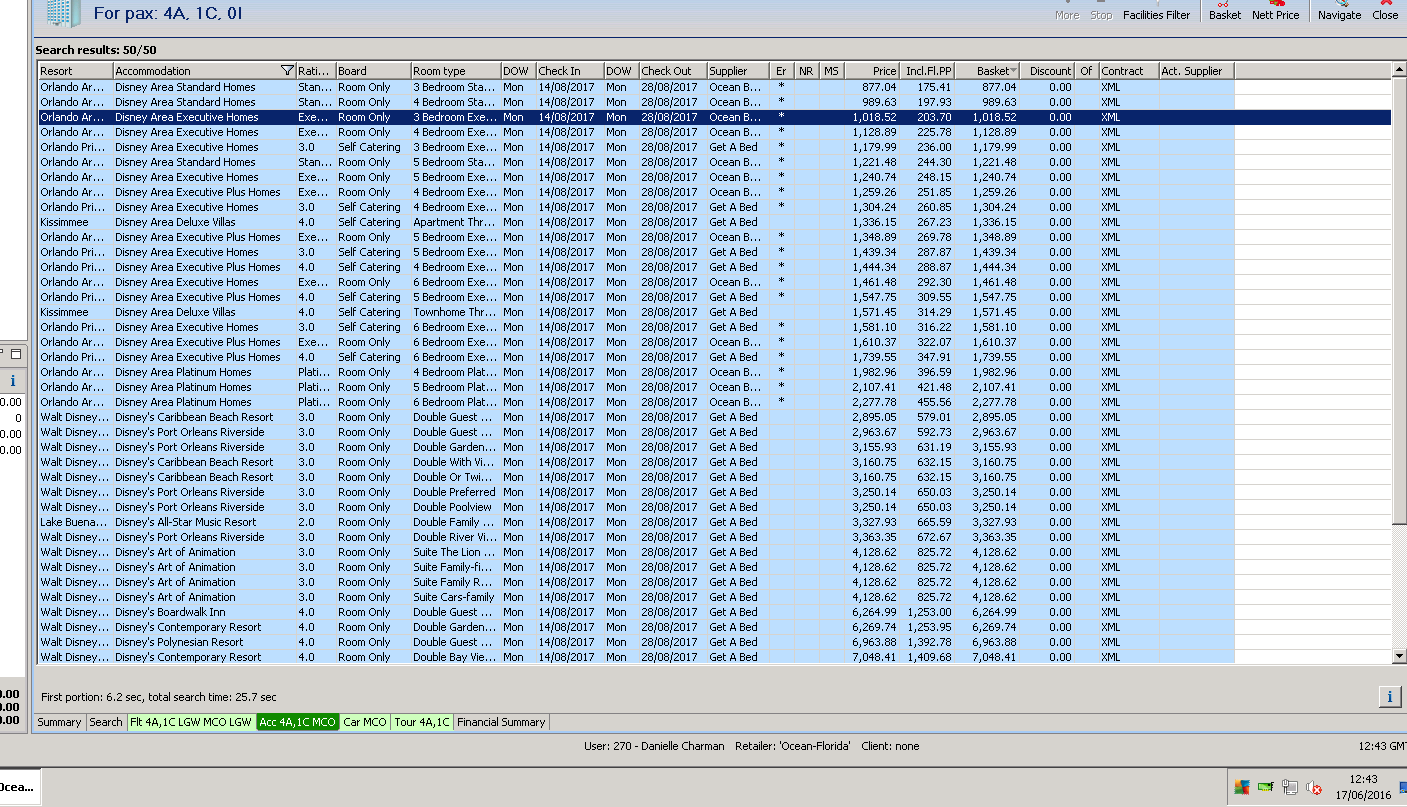Sort by the Room type column header
Screen dimensions: 1407x807
click(x=455, y=71)
